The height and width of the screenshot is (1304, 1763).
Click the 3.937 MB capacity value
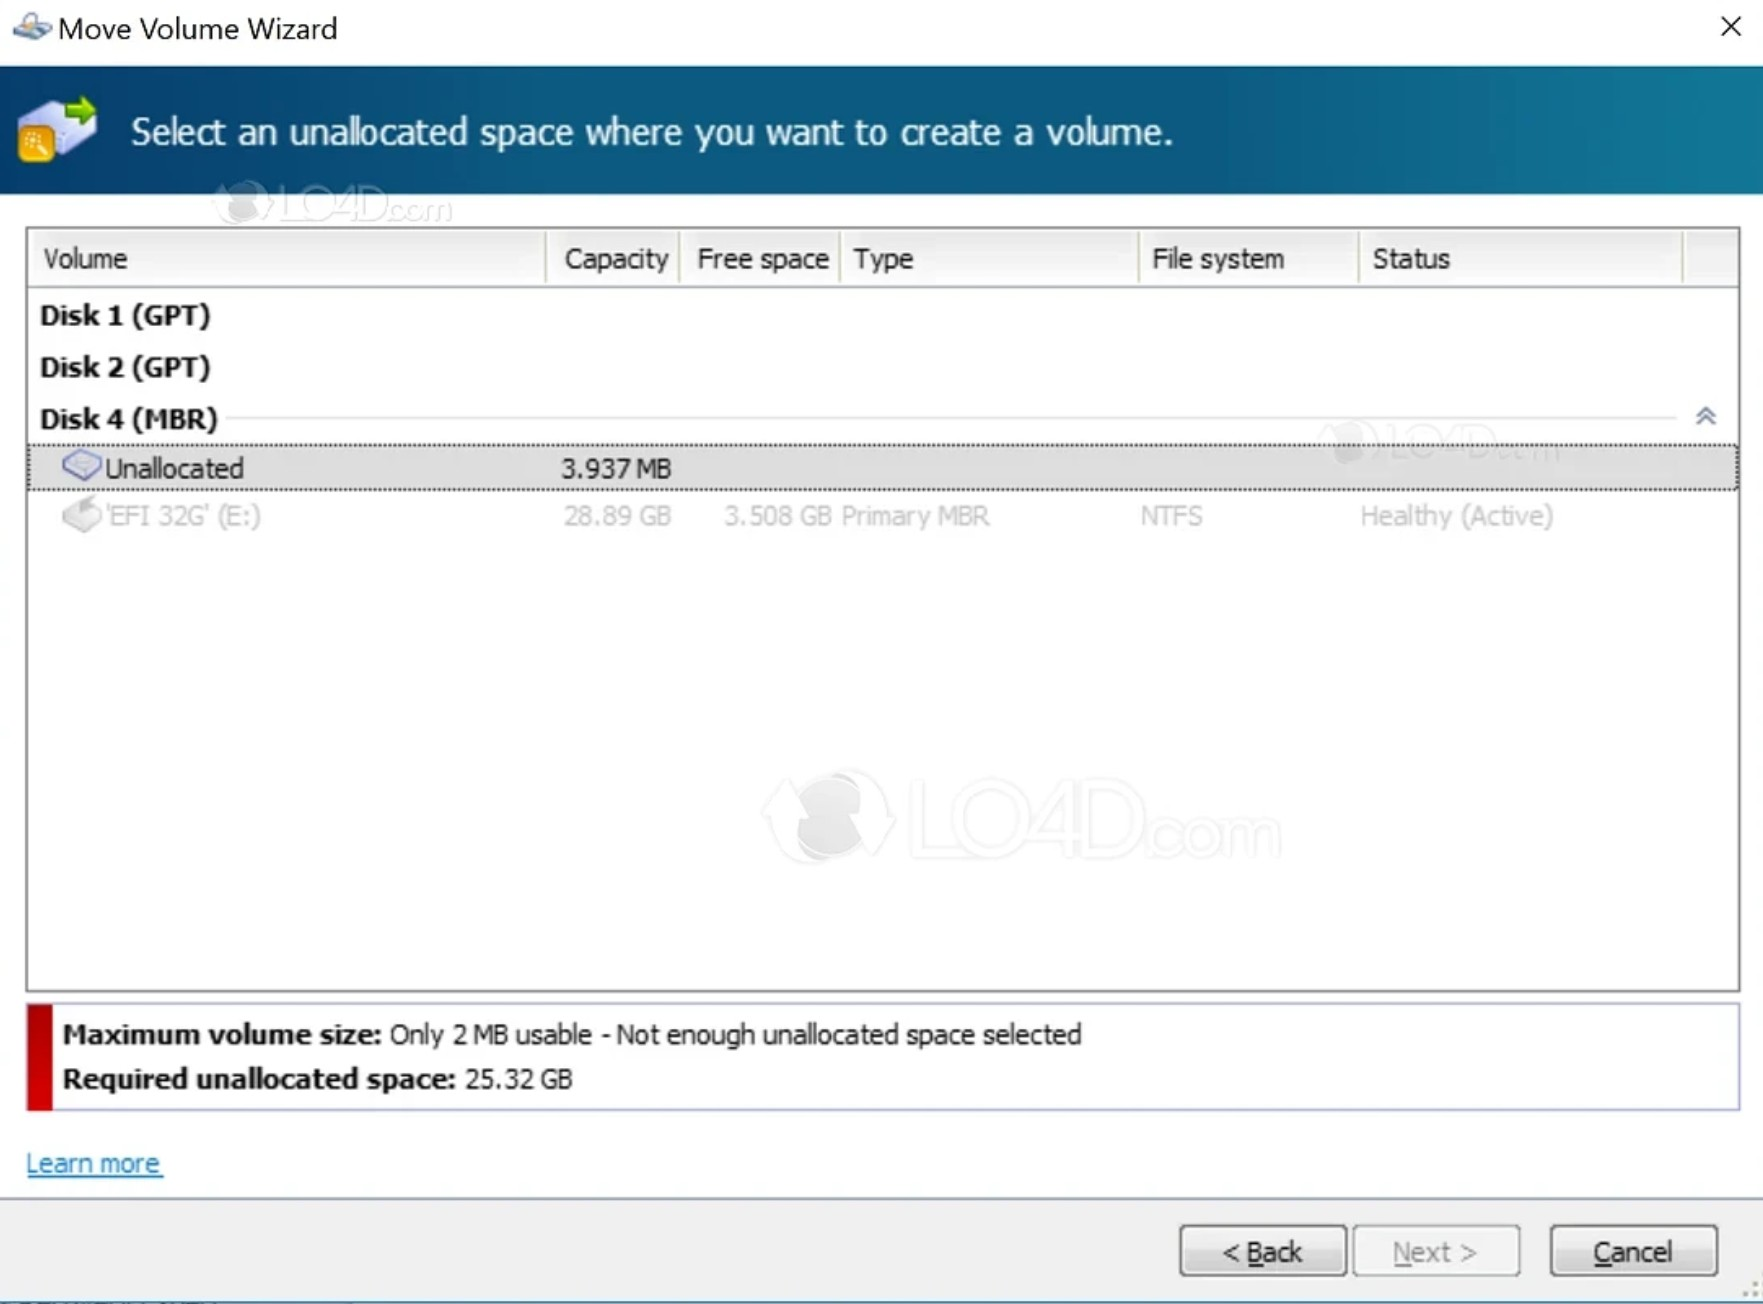click(616, 469)
